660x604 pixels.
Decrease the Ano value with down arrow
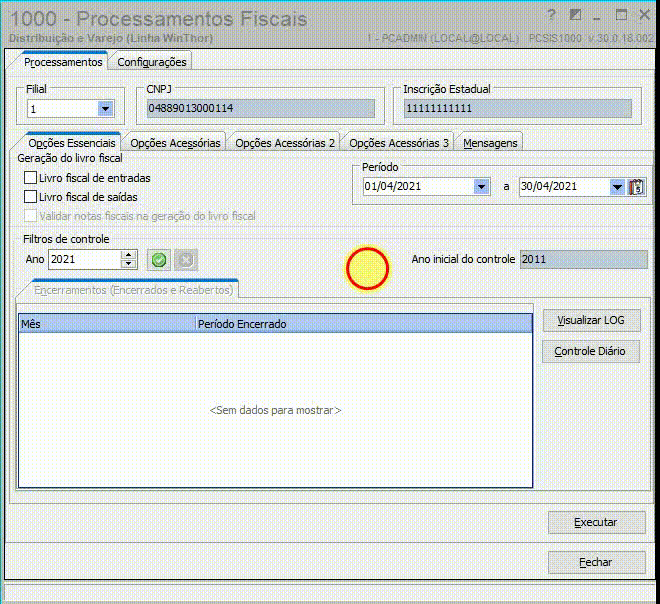pos(128,264)
